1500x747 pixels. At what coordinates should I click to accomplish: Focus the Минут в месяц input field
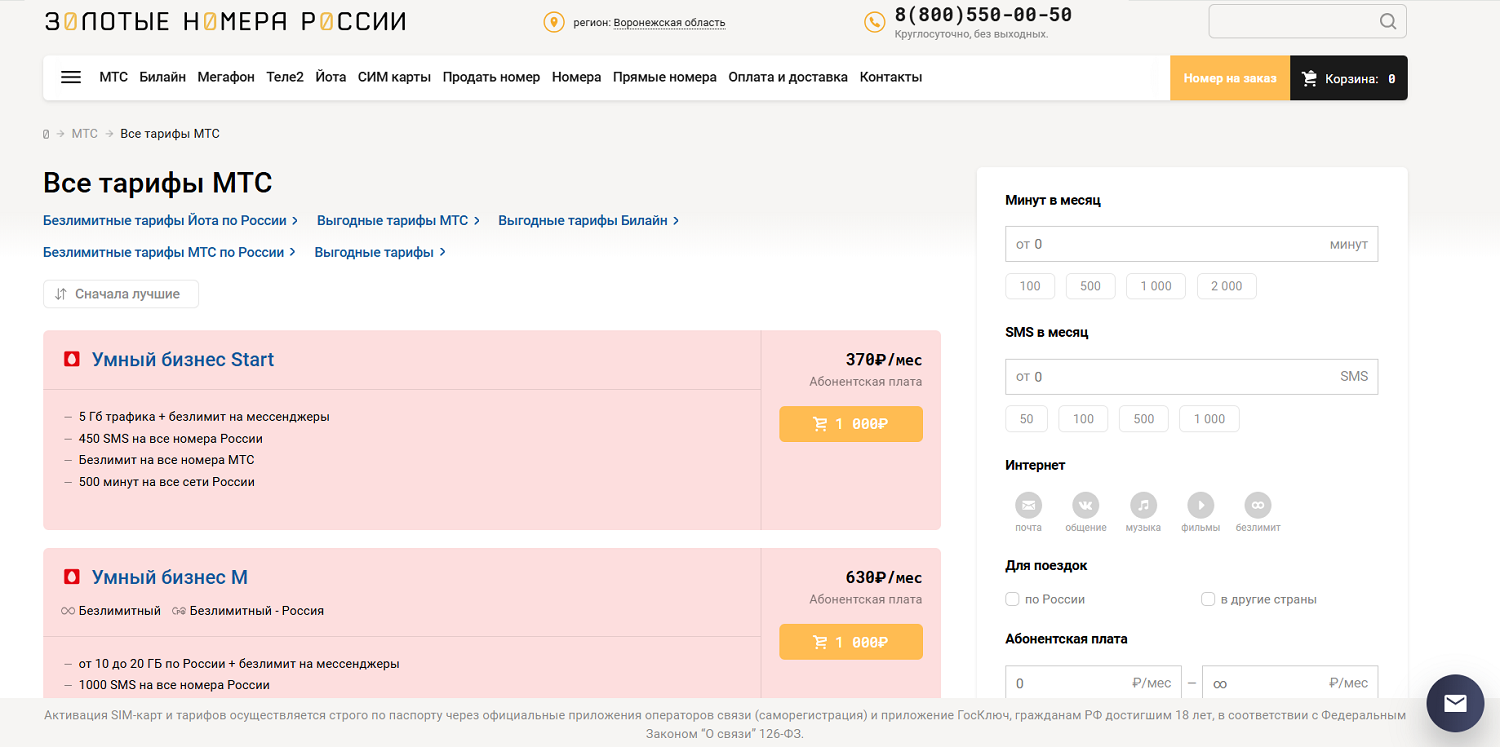[x=1191, y=244]
